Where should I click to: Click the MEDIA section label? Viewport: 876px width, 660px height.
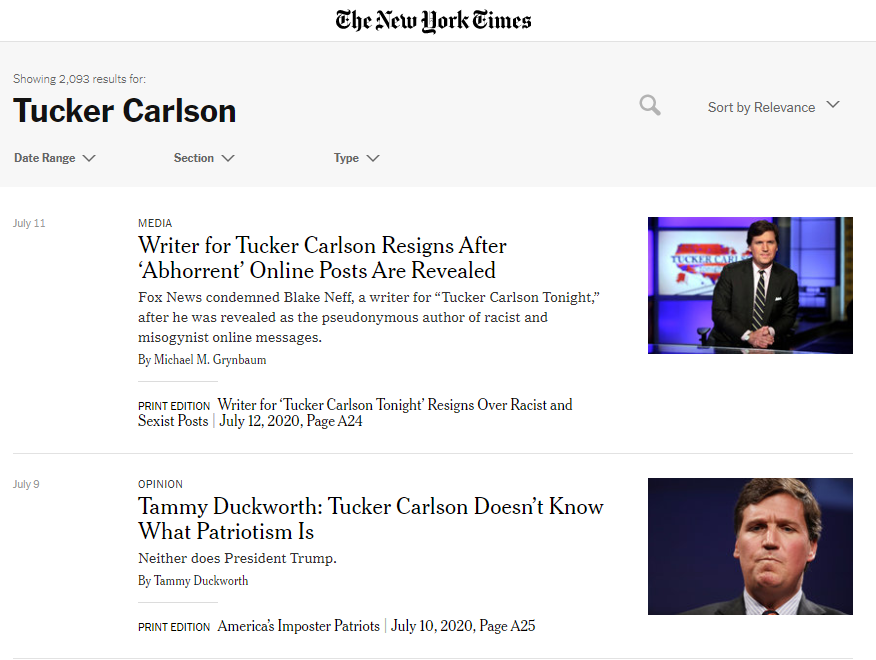click(x=155, y=223)
